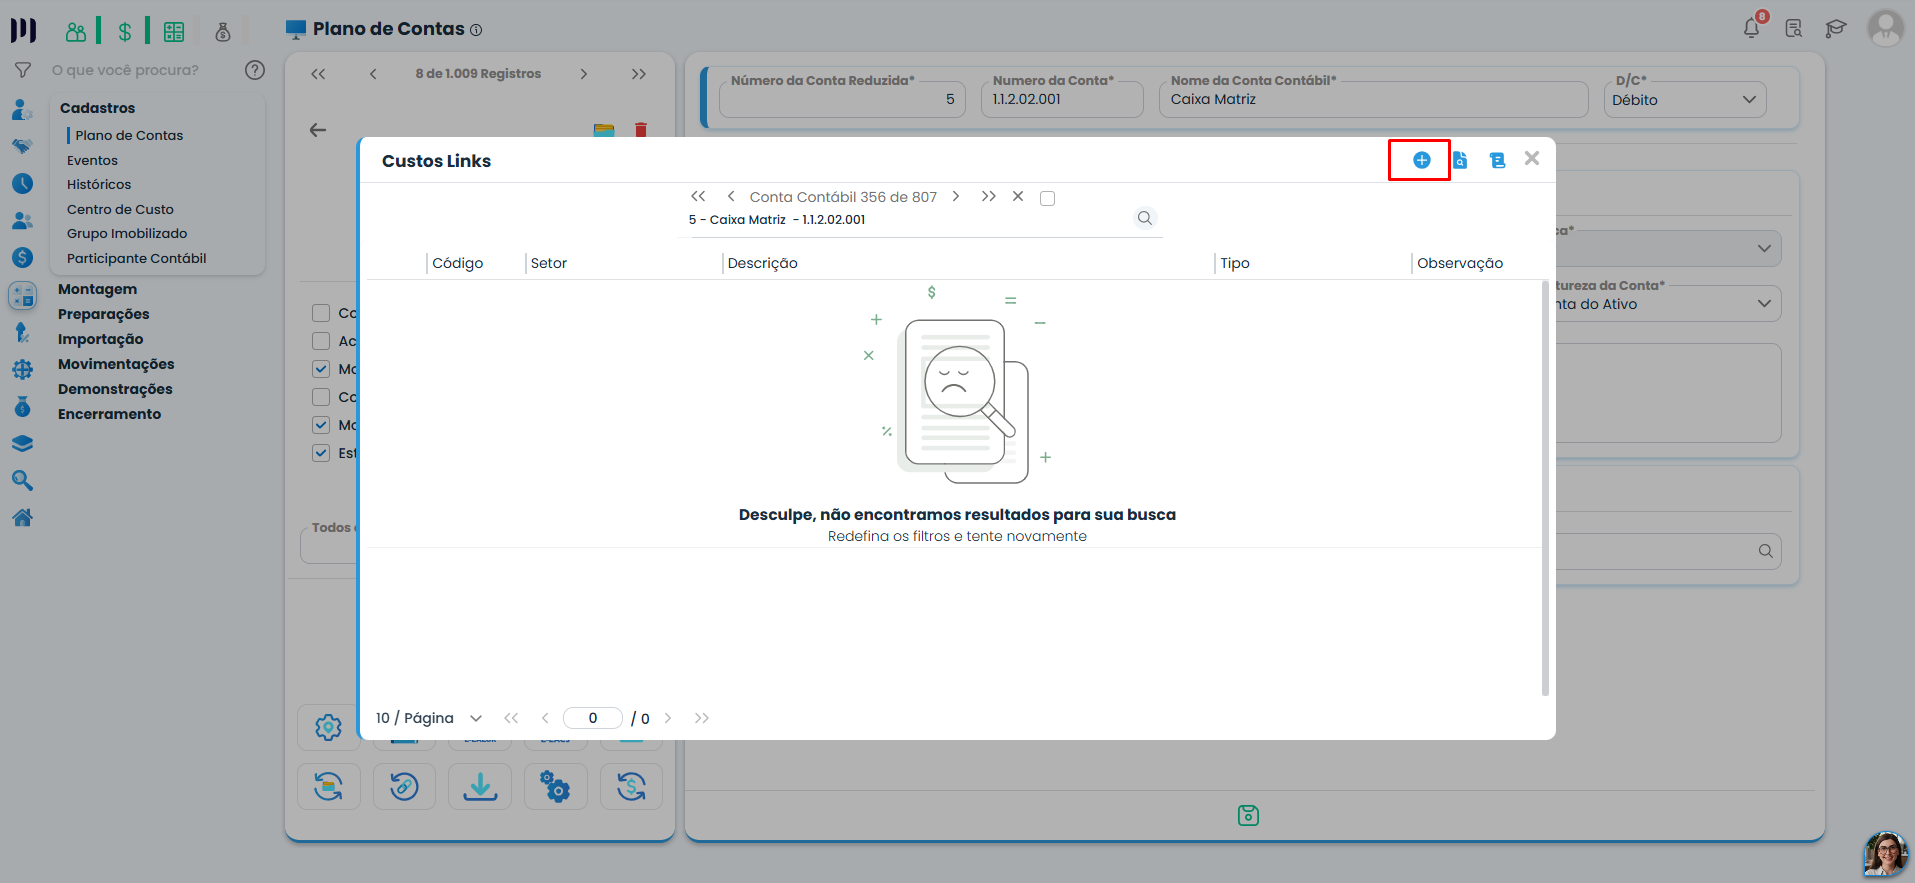This screenshot has height=883, width=1915.
Task: Click the double gears icon button
Action: [555, 786]
